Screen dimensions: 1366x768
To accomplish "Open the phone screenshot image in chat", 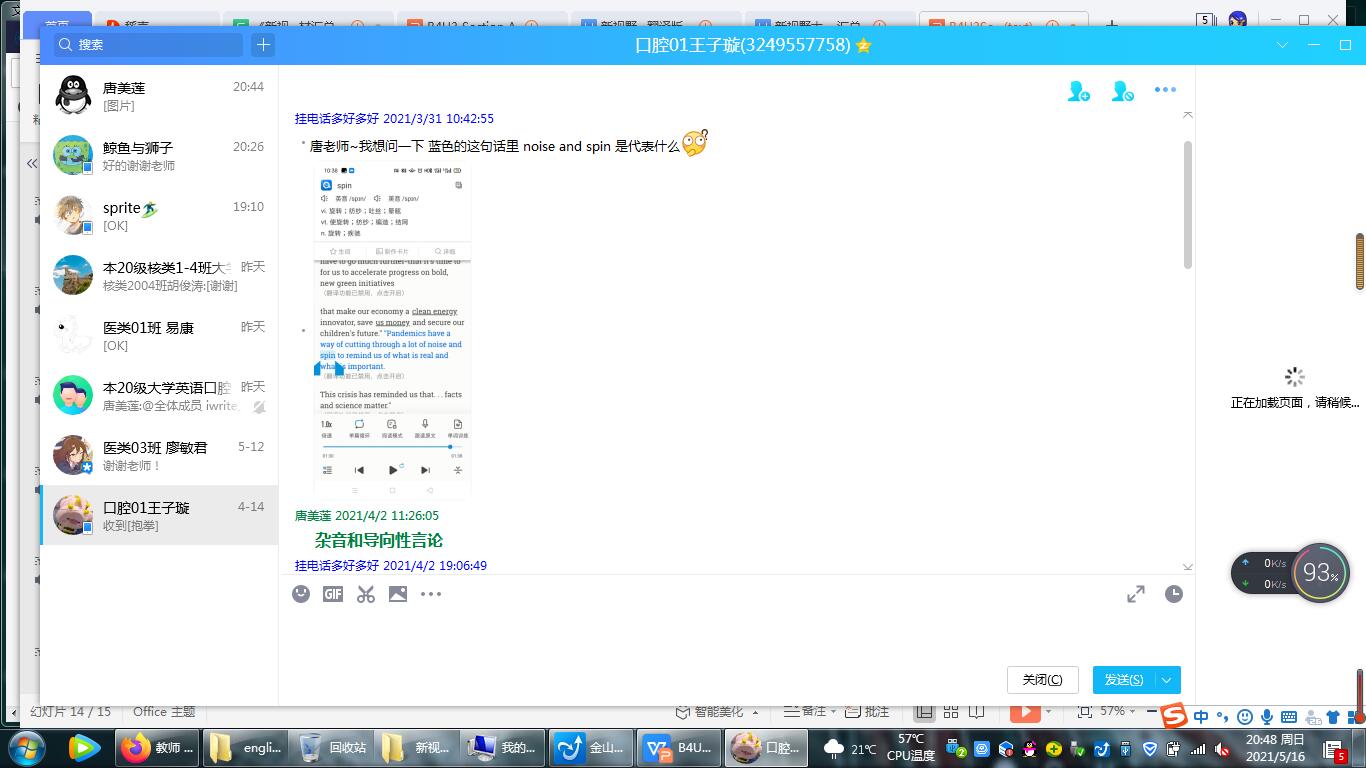I will tap(392, 330).
